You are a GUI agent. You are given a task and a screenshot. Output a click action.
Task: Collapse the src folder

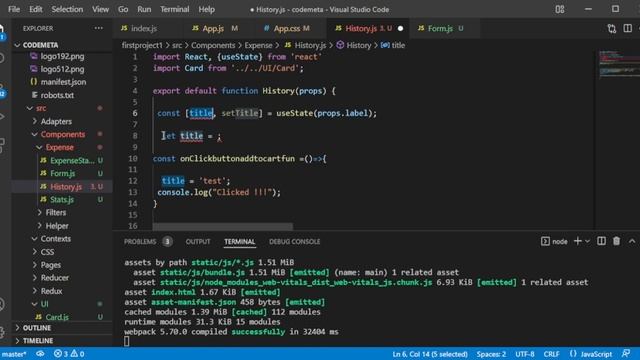click(30, 108)
